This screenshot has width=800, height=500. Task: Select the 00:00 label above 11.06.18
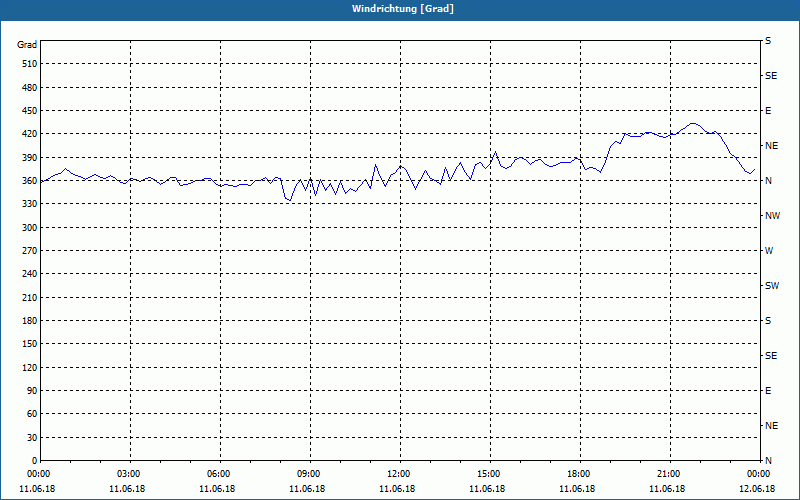pos(39,474)
